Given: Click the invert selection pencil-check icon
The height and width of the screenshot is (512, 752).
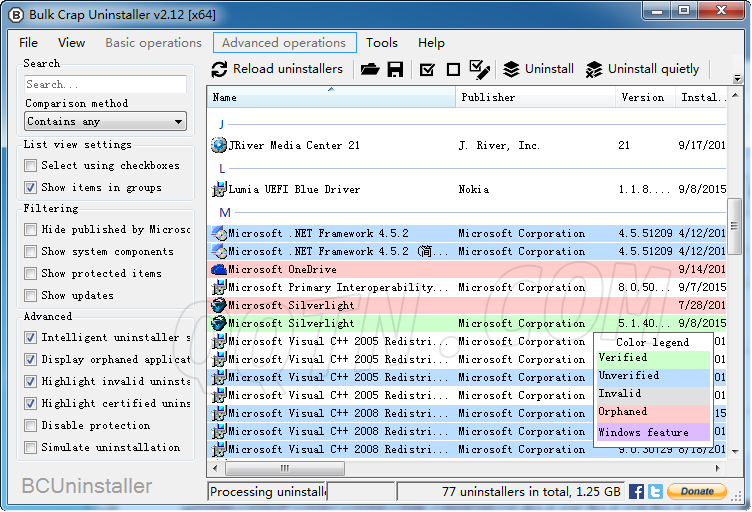Looking at the screenshot, I should click(x=479, y=69).
